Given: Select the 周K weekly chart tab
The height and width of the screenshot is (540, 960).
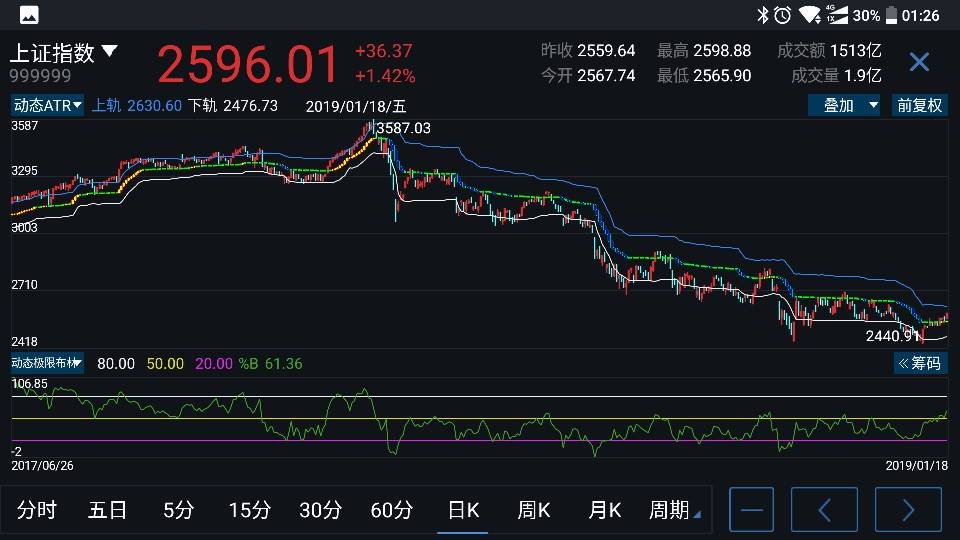Looking at the screenshot, I should coord(534,510).
